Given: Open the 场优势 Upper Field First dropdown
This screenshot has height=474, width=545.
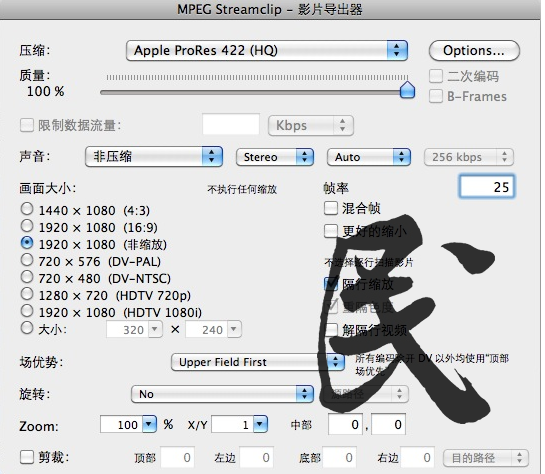Looking at the screenshot, I should [x=258, y=362].
